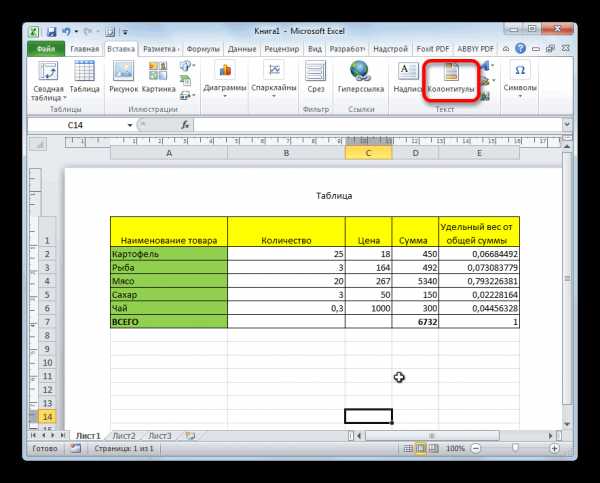Insert a picture via Рисунок

pyautogui.click(x=123, y=77)
